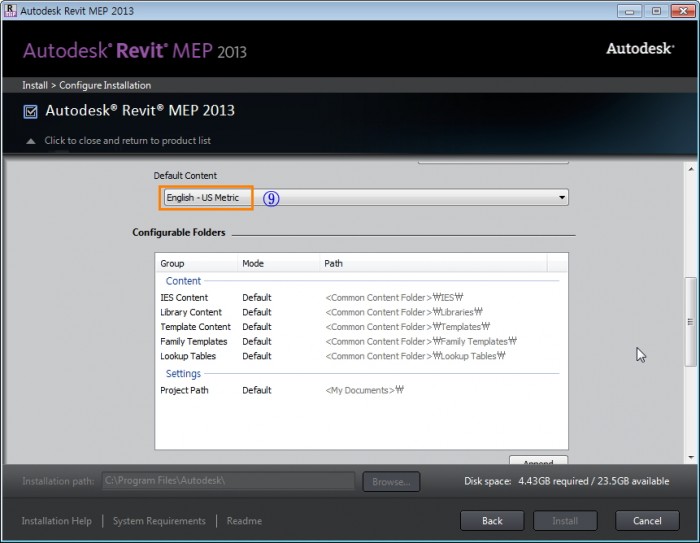Select the IES Content folder row
This screenshot has width=700, height=543.
184,298
